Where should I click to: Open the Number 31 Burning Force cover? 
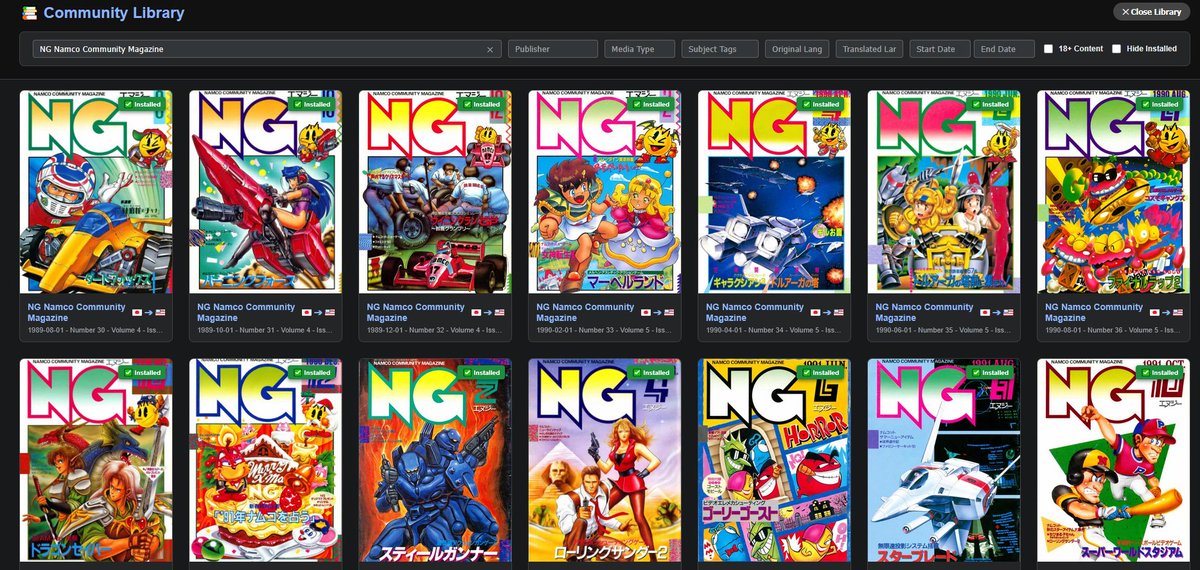pyautogui.click(x=265, y=191)
